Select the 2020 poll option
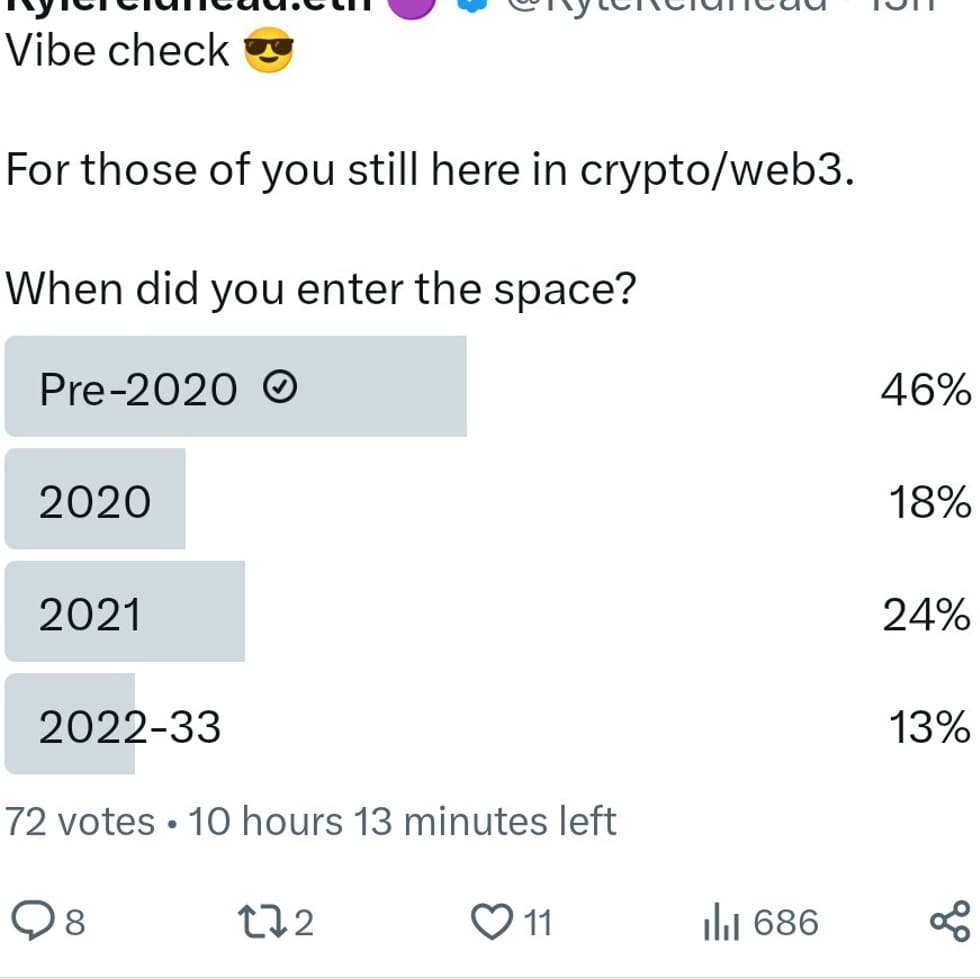Viewport: 980px width, 979px height. tap(488, 499)
